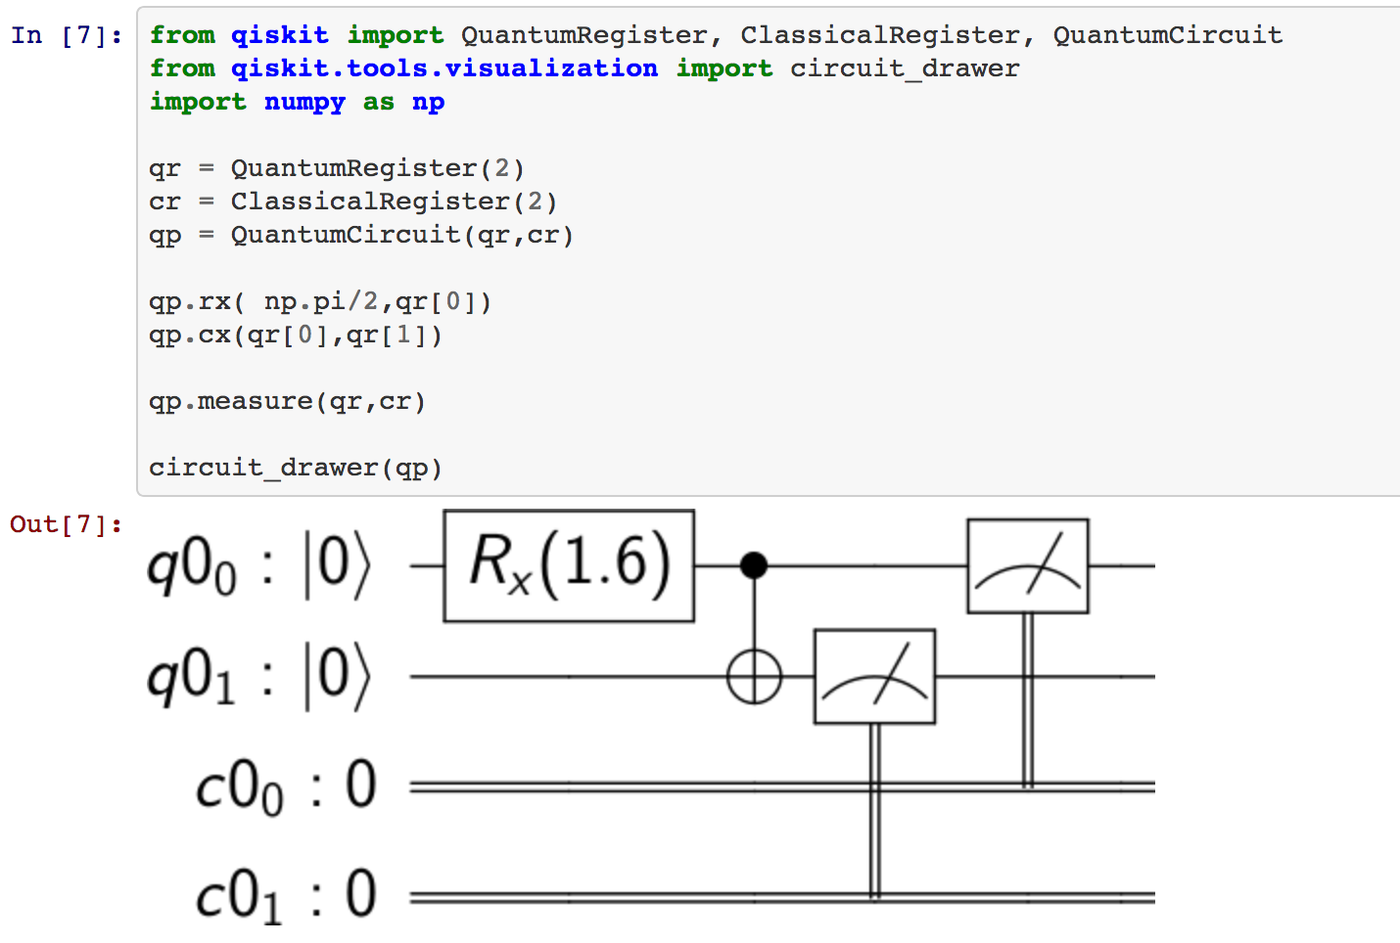
Task: Place cursor on the qp.measure(qr,cr) line
Action: tap(288, 402)
